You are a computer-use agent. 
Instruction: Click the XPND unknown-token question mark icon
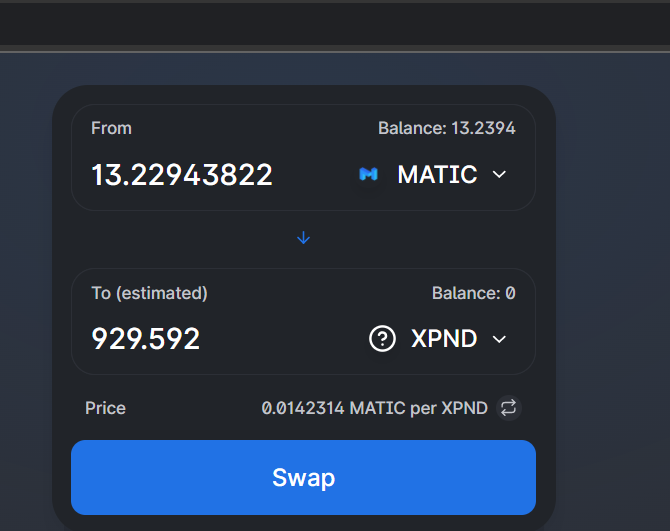(382, 339)
